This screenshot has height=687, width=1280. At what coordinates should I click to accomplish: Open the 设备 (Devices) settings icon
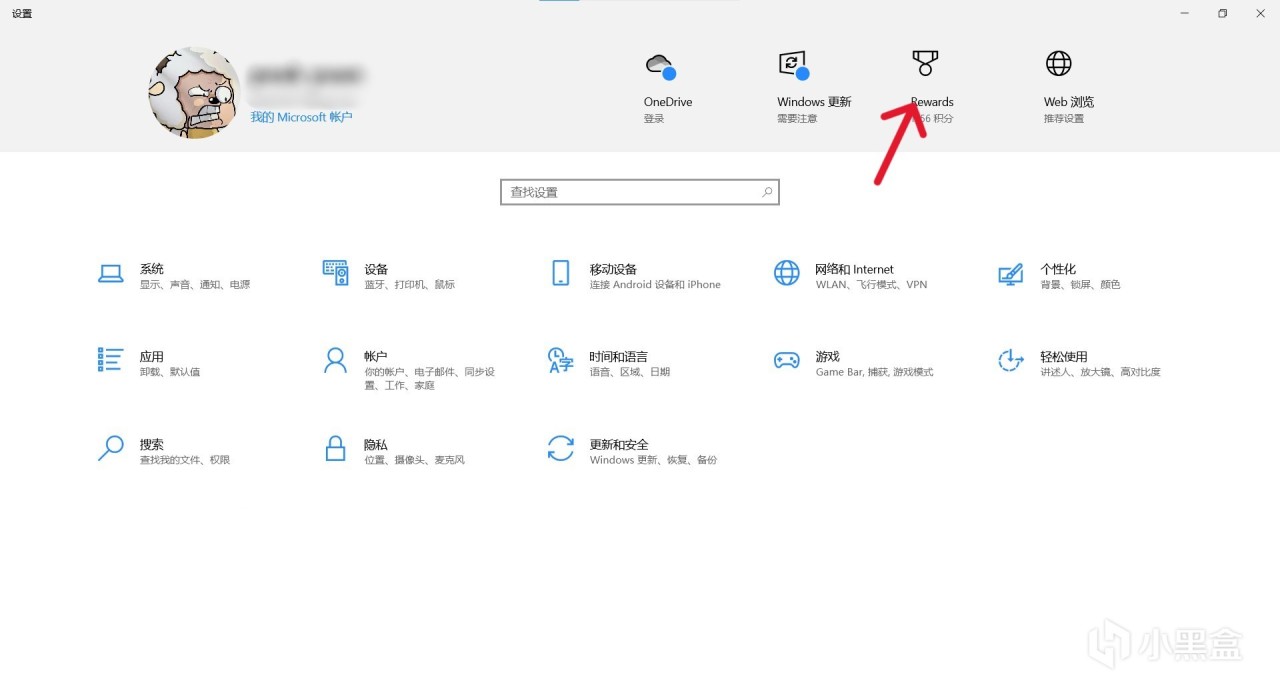335,273
